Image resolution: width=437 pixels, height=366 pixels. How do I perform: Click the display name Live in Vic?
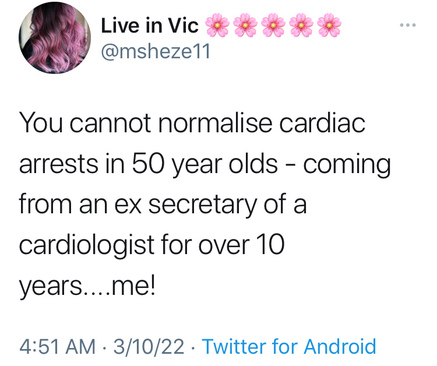(150, 26)
